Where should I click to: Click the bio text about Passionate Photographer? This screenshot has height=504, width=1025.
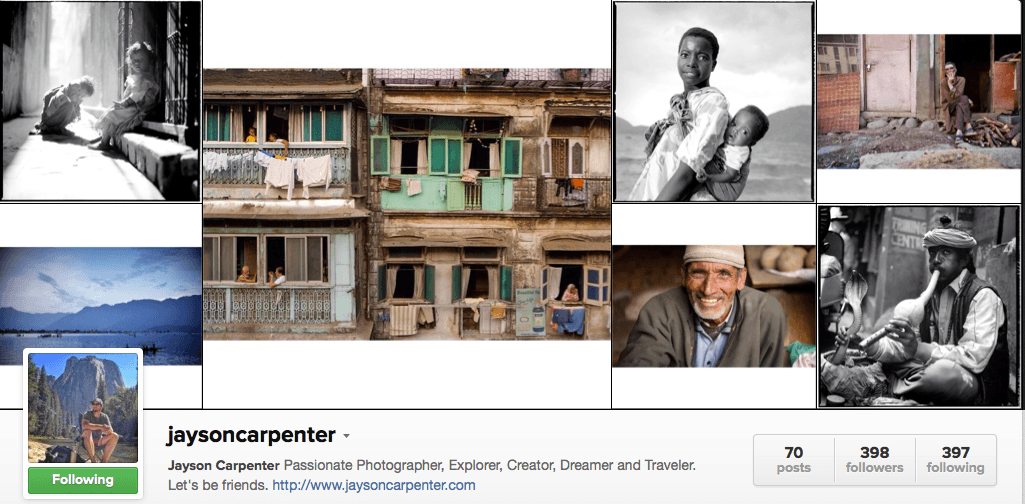(490, 466)
